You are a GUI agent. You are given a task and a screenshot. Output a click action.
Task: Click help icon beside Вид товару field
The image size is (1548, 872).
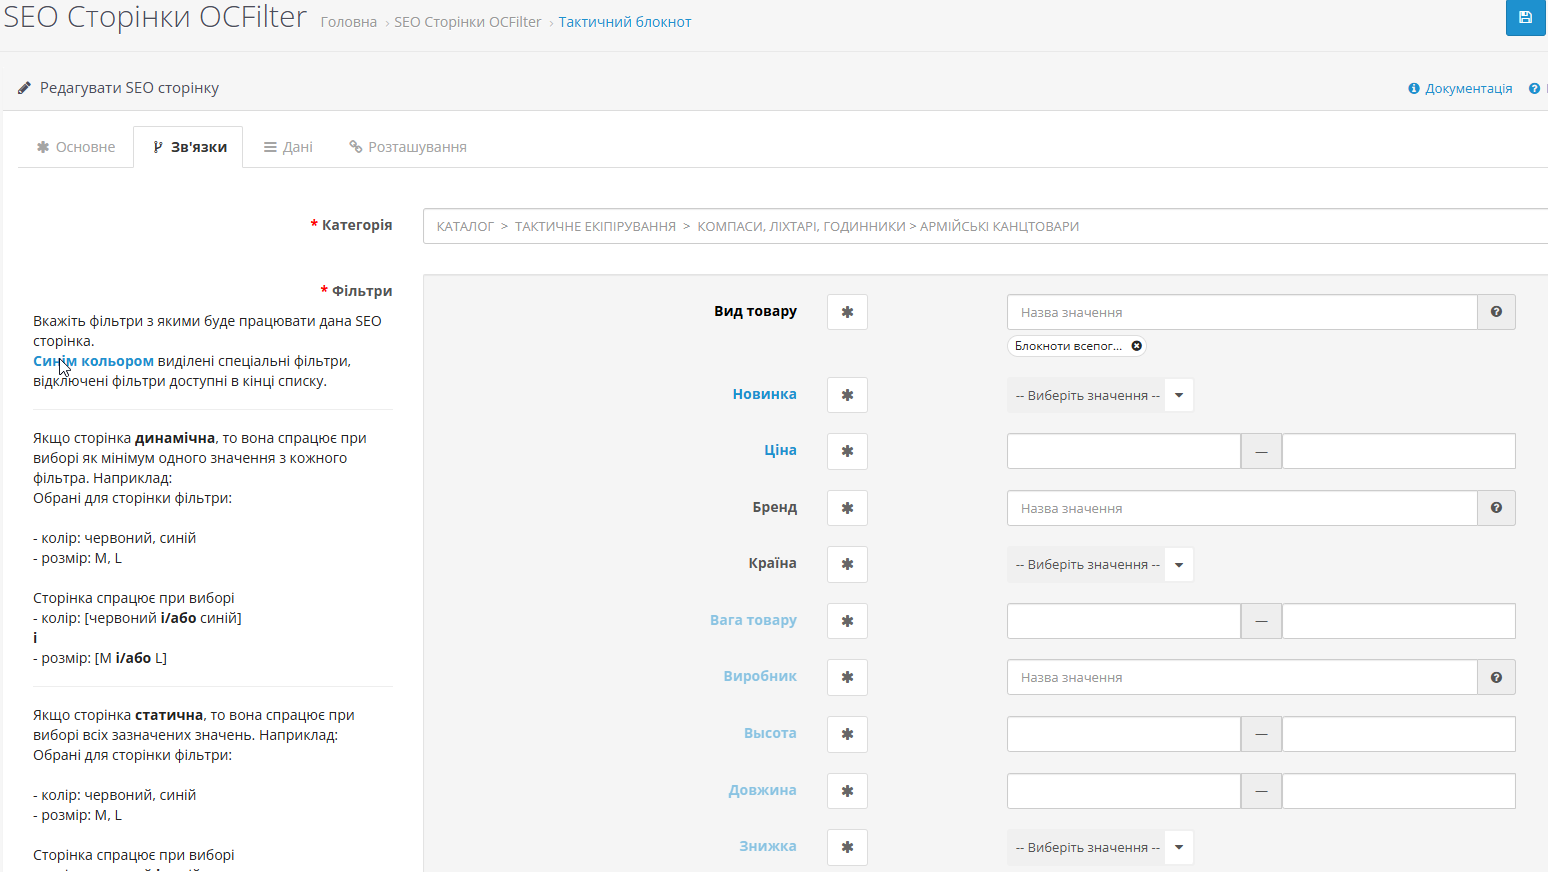(1496, 312)
